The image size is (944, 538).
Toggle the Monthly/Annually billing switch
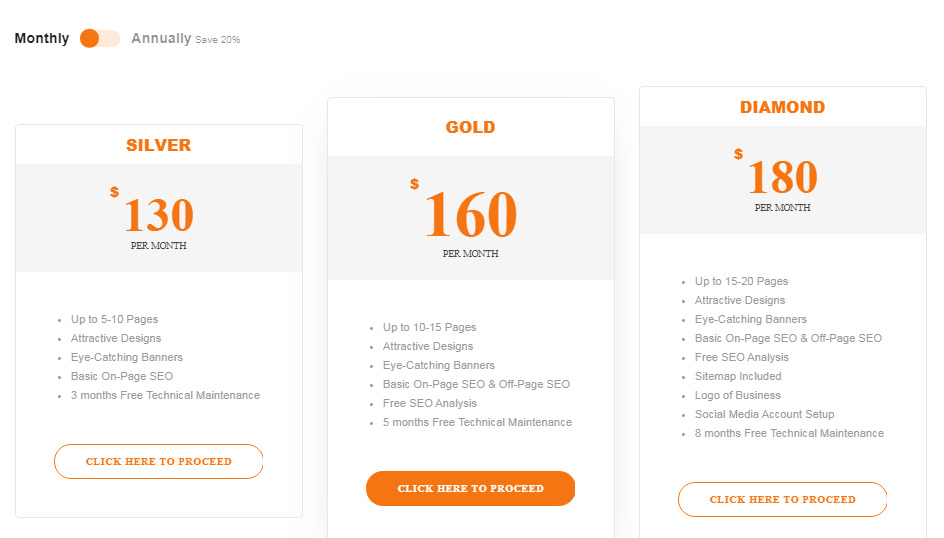[100, 39]
